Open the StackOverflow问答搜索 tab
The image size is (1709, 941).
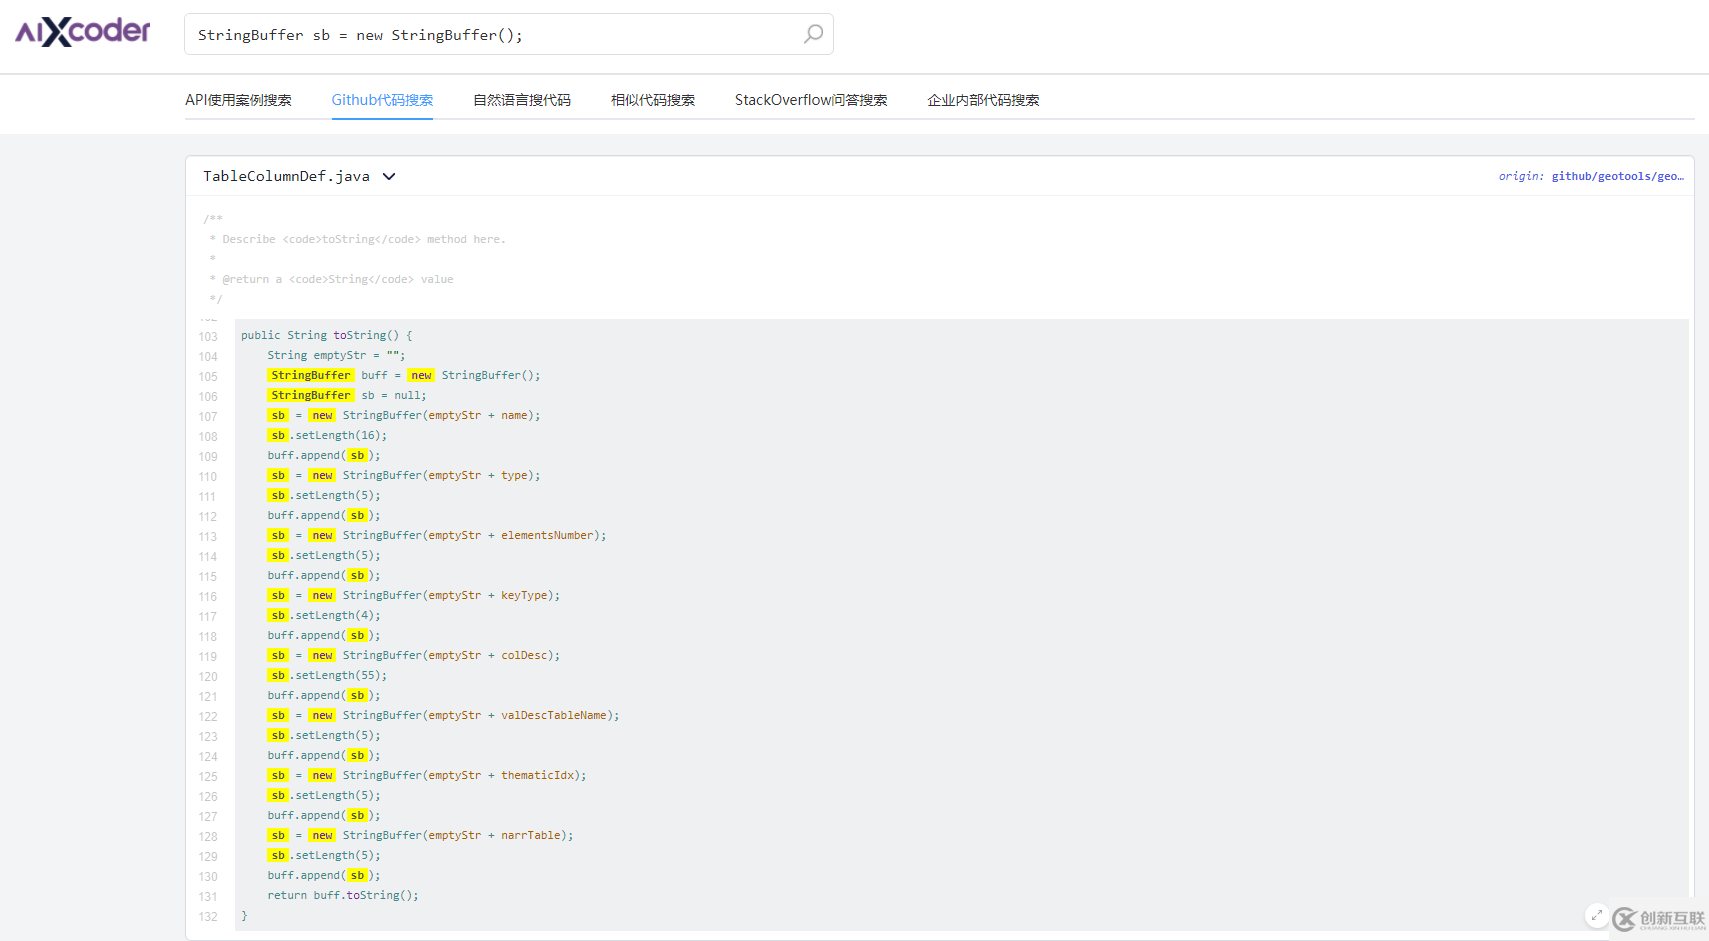pyautogui.click(x=811, y=100)
